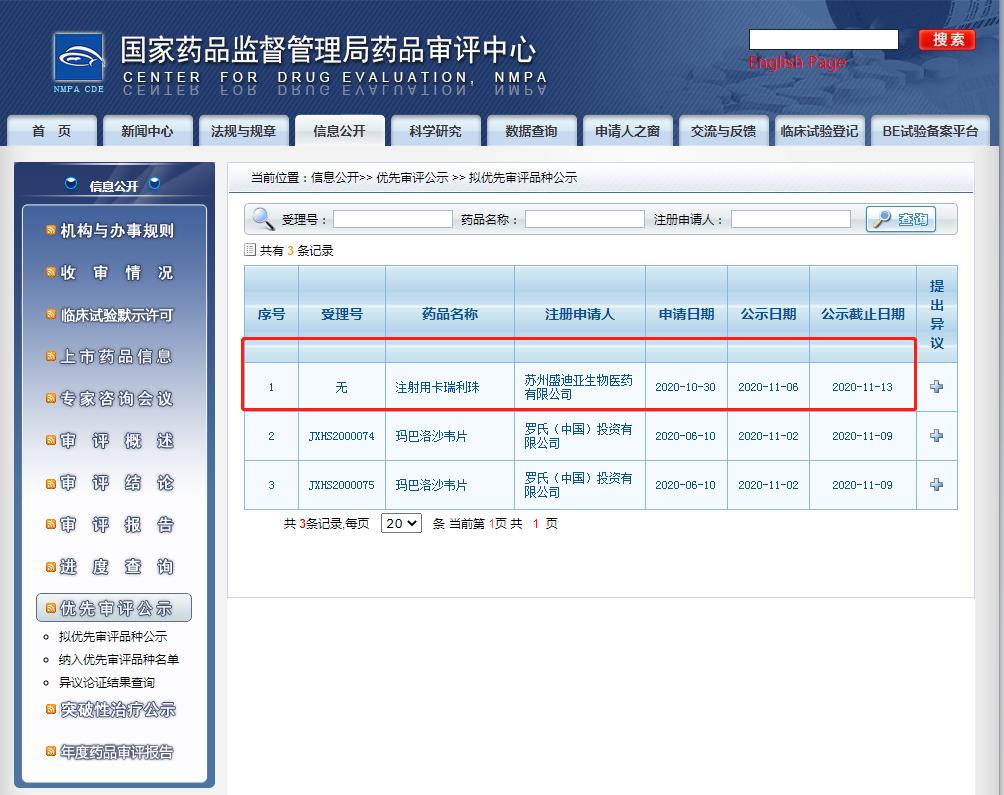
Task: Click plus icon for JXHS2000074 row
Action: coord(936,435)
